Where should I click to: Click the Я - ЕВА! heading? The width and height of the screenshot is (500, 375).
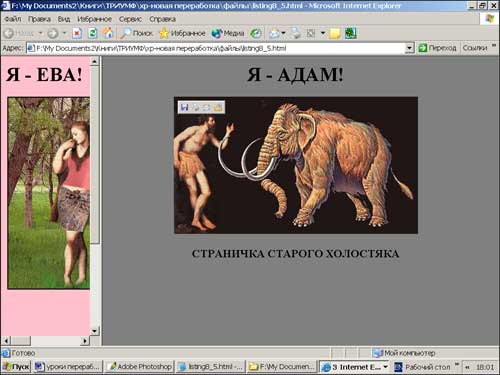[x=44, y=74]
